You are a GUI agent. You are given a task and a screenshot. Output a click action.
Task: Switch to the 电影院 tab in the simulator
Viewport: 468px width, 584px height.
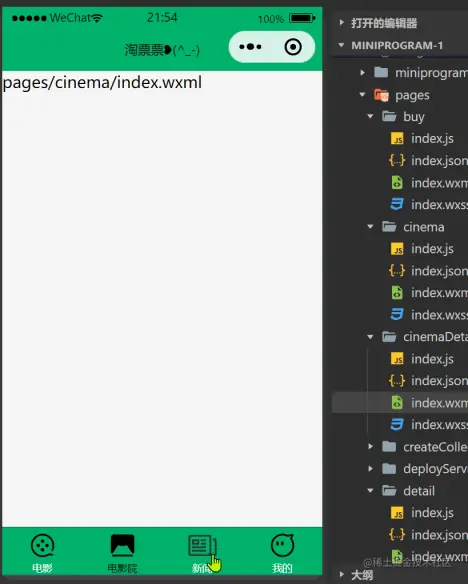(122, 553)
